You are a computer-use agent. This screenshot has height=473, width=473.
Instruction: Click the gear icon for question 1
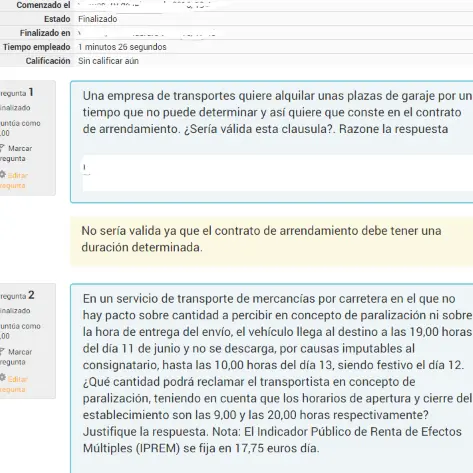tap(2, 174)
